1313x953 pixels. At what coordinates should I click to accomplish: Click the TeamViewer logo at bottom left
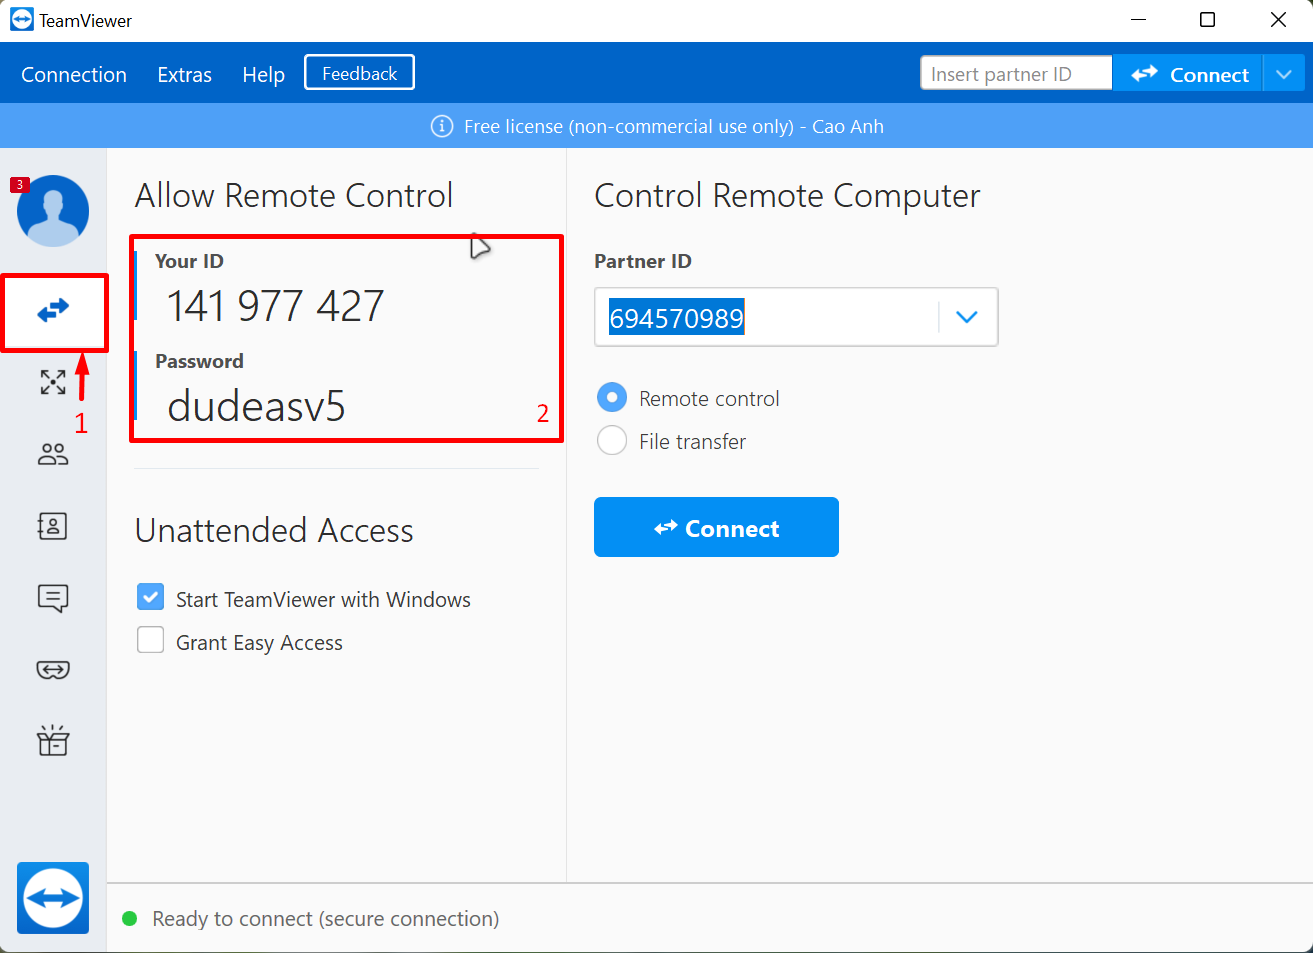coord(53,897)
